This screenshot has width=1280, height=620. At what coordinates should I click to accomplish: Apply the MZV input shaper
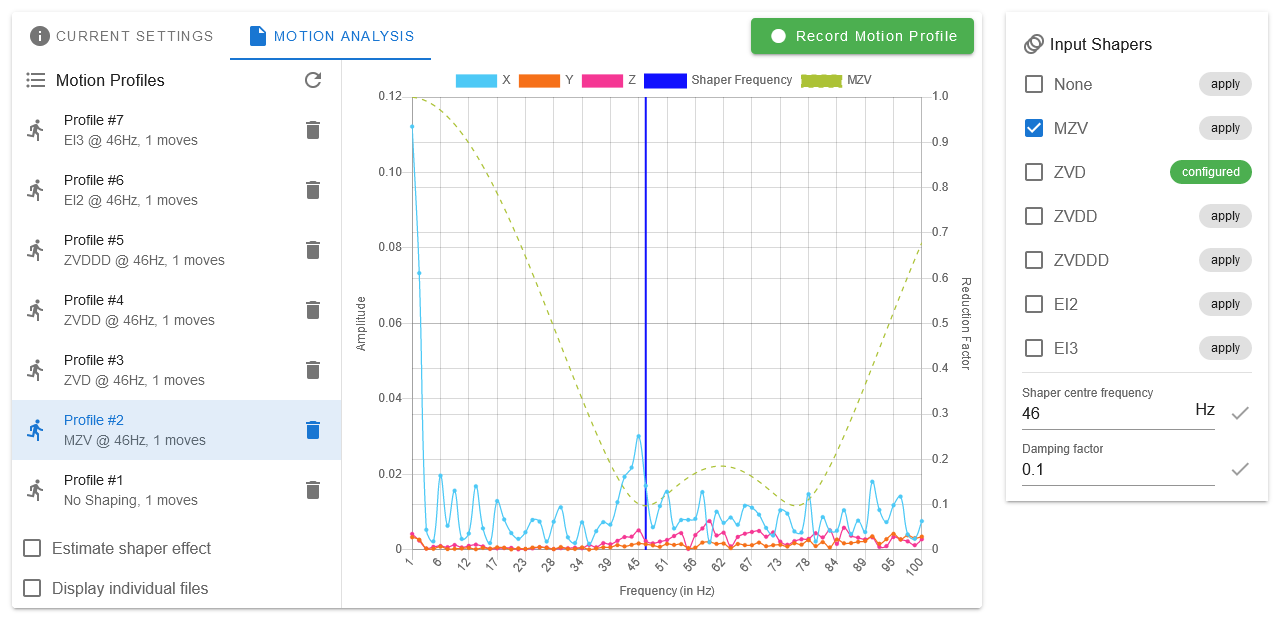[1225, 128]
